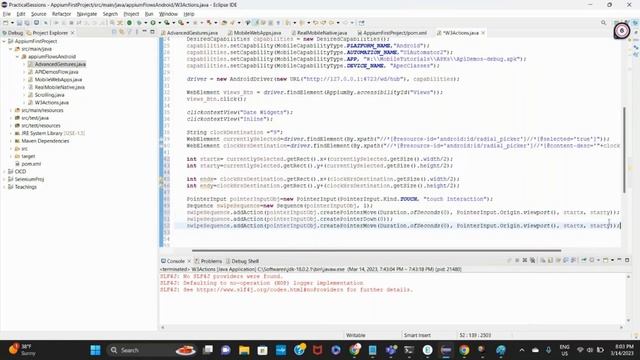Click the green Debug bug icon
The height and width of the screenshot is (360, 640).
click(139, 23)
